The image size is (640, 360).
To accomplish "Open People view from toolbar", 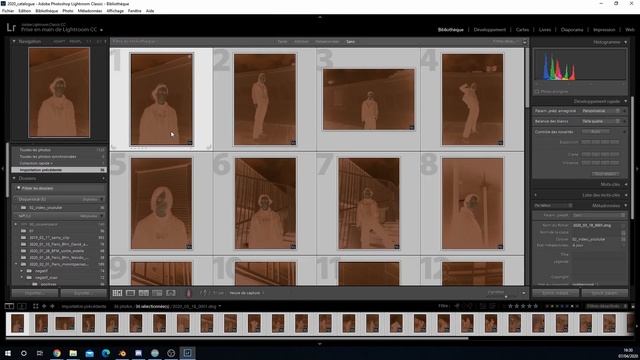I will click(x=171, y=293).
